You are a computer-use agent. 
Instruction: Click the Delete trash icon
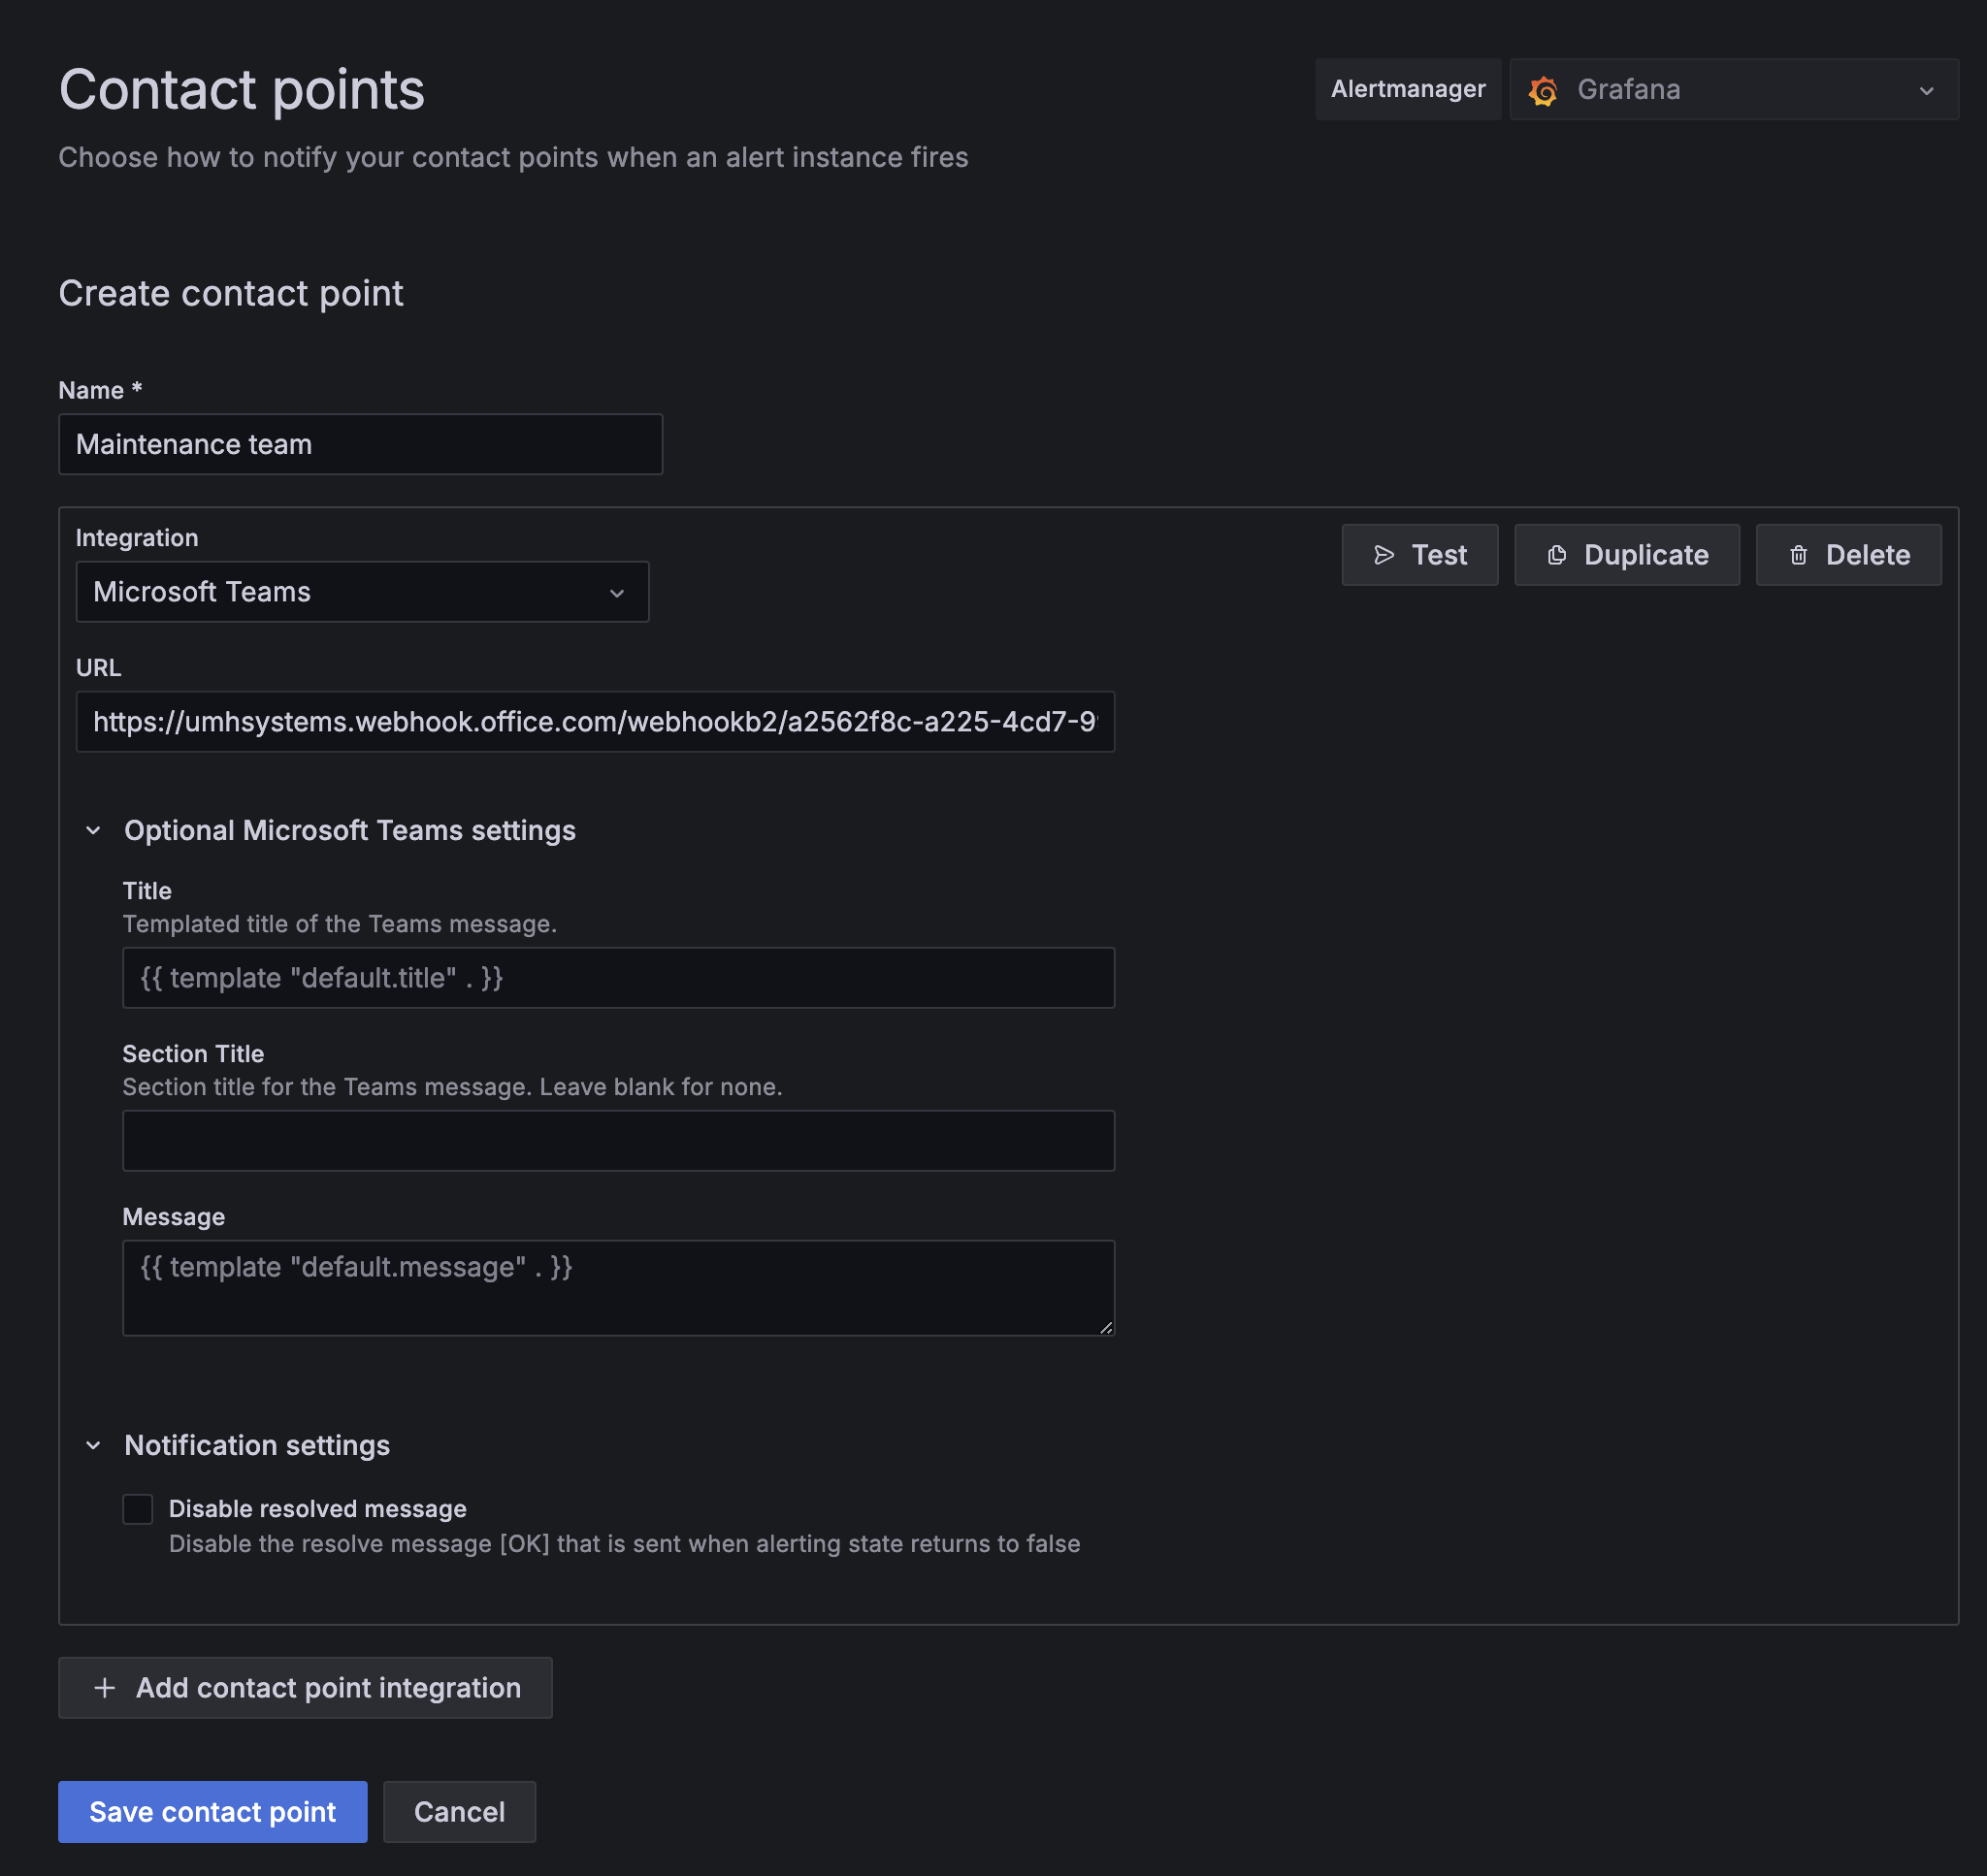click(x=1798, y=555)
